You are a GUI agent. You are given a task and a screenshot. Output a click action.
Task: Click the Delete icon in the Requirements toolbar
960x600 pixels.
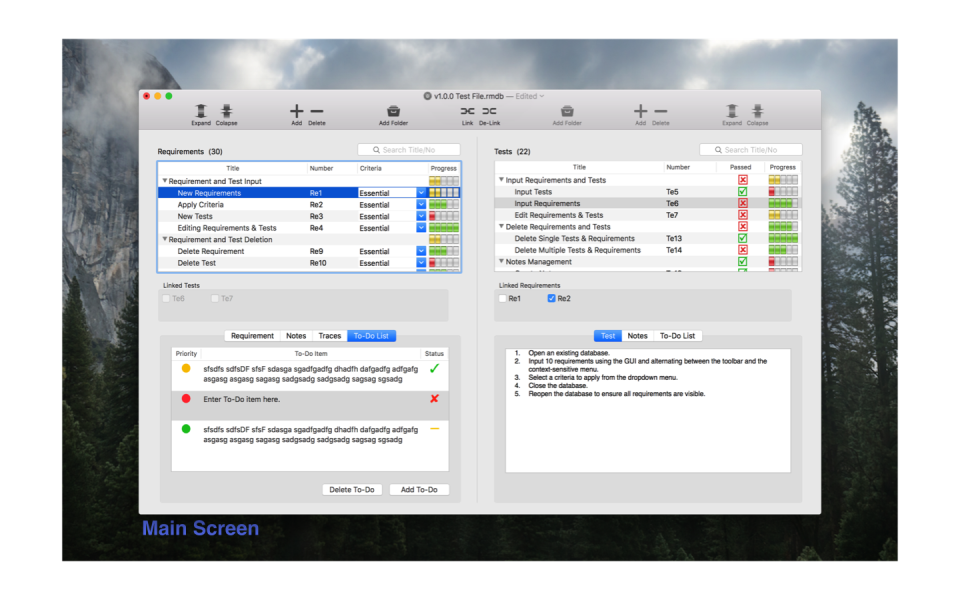point(317,111)
